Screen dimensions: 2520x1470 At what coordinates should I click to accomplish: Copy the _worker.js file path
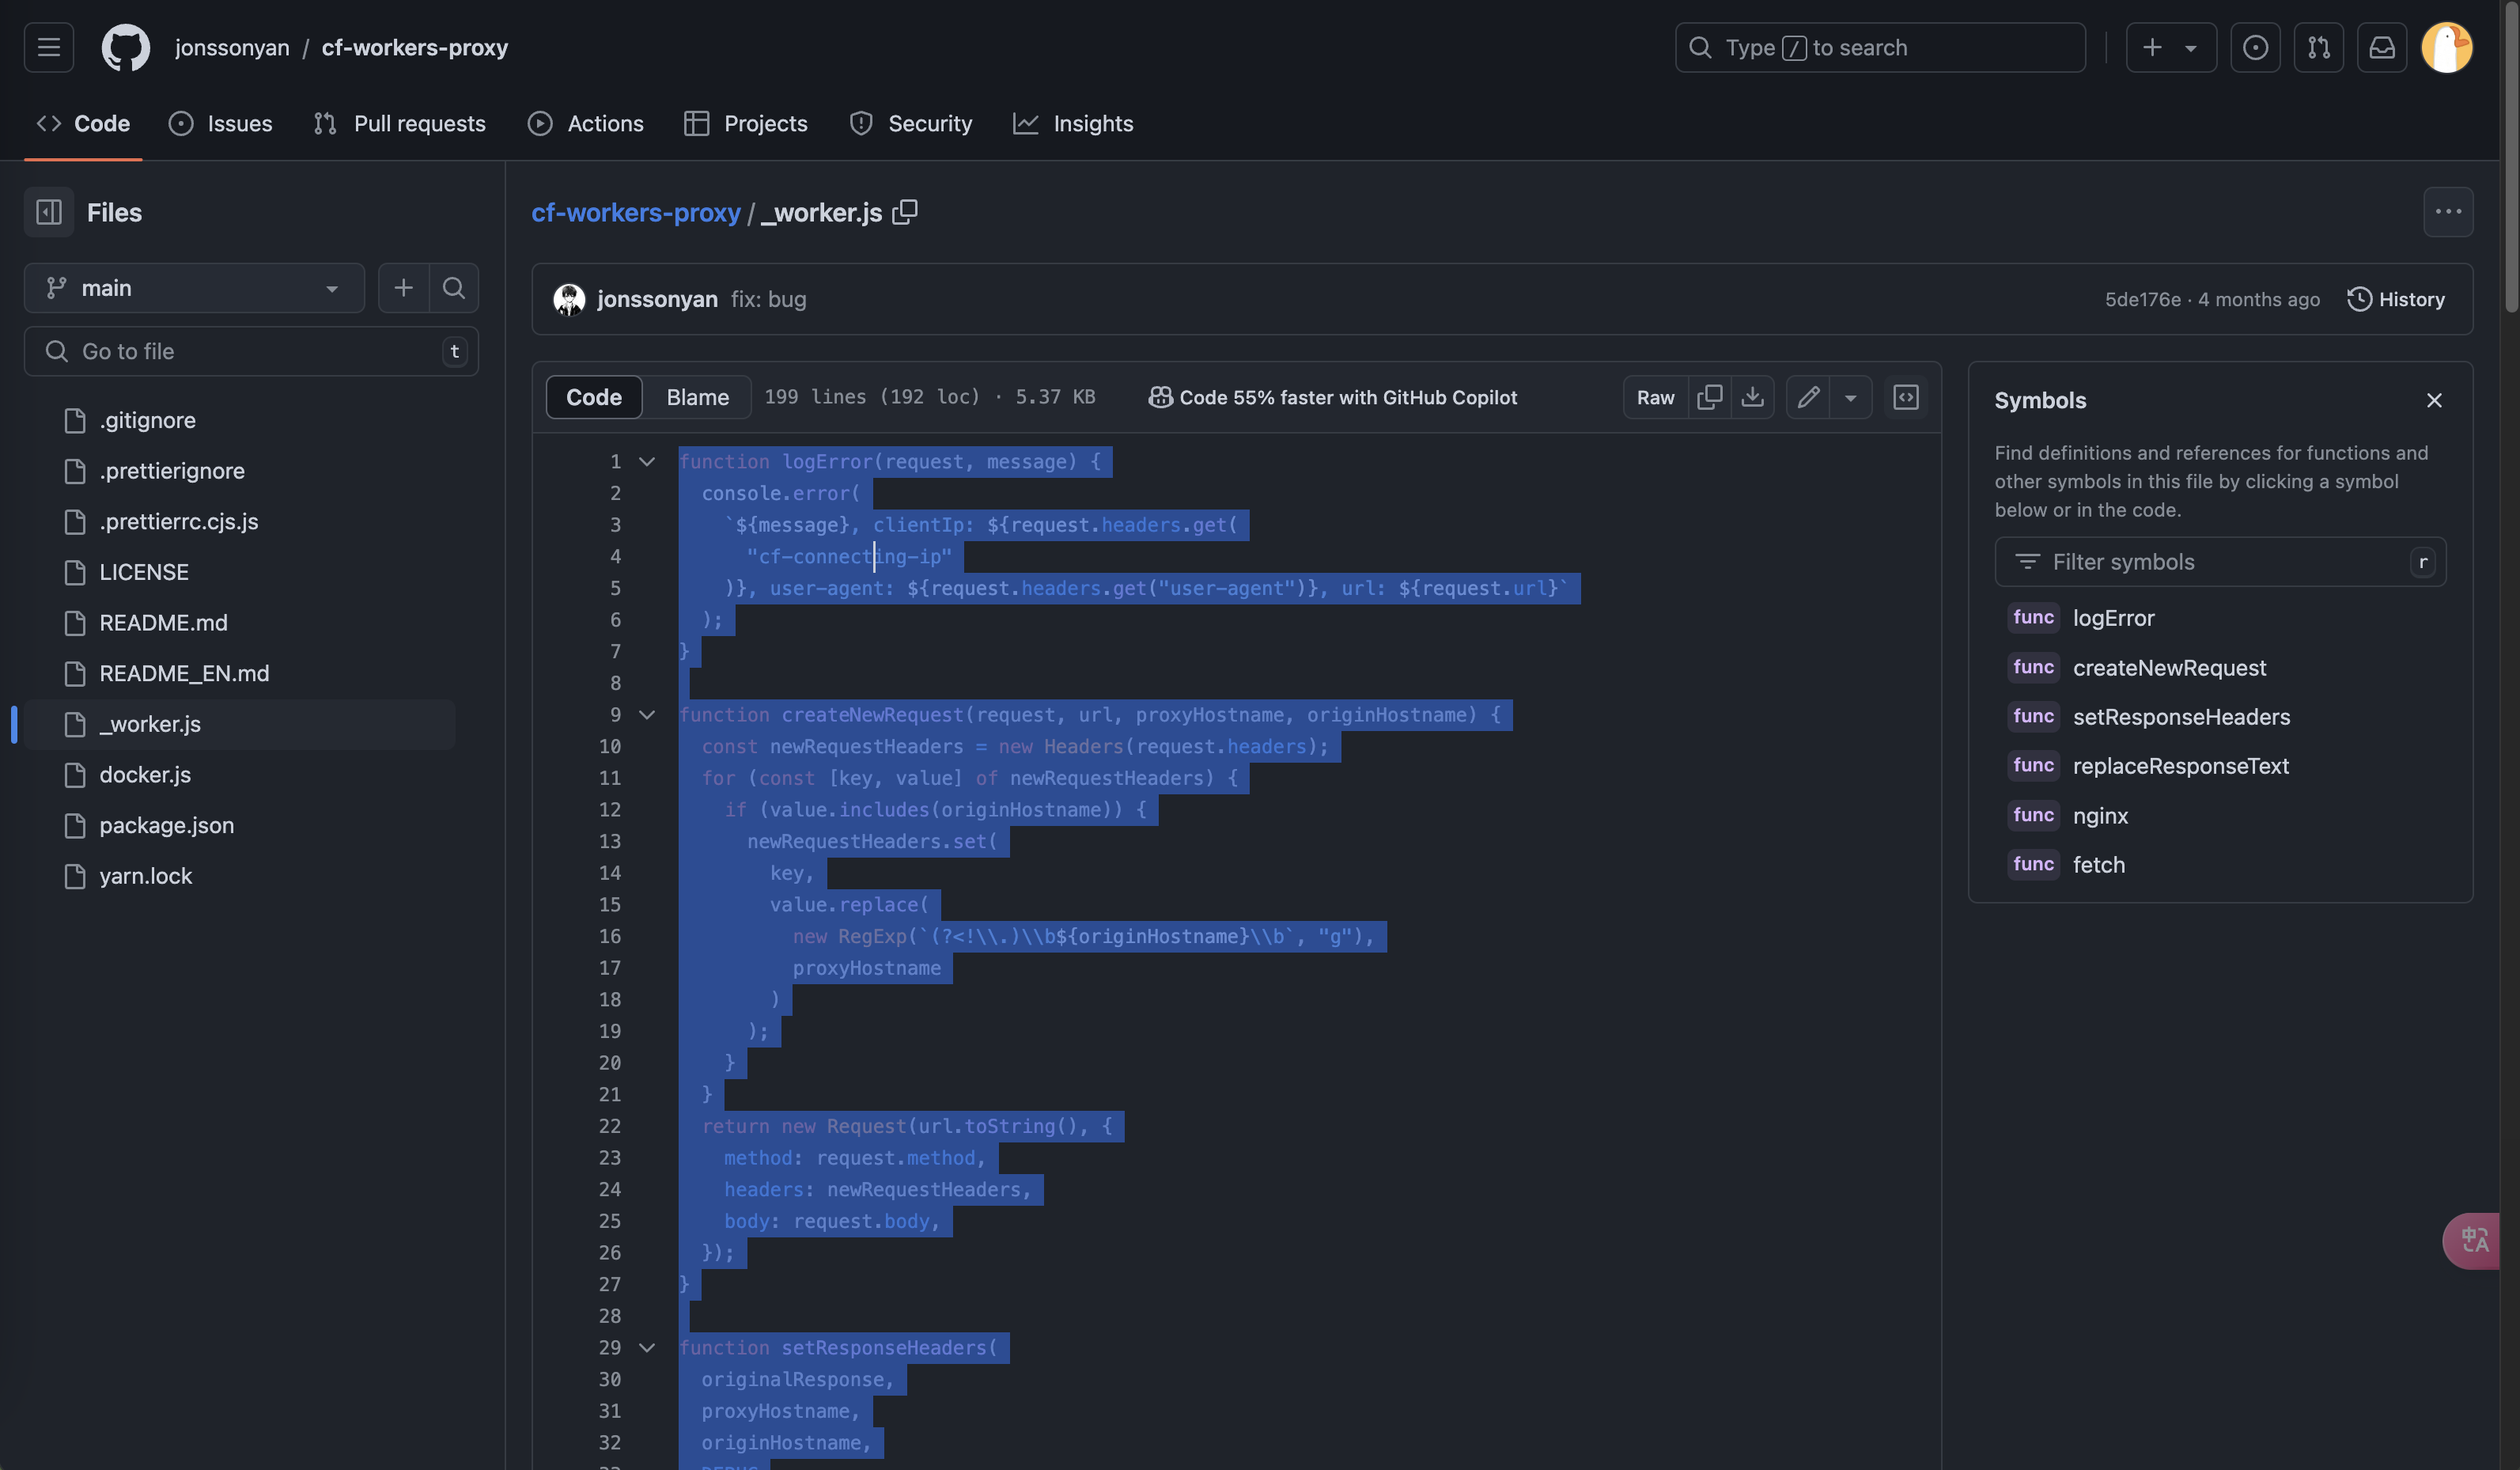(x=904, y=212)
